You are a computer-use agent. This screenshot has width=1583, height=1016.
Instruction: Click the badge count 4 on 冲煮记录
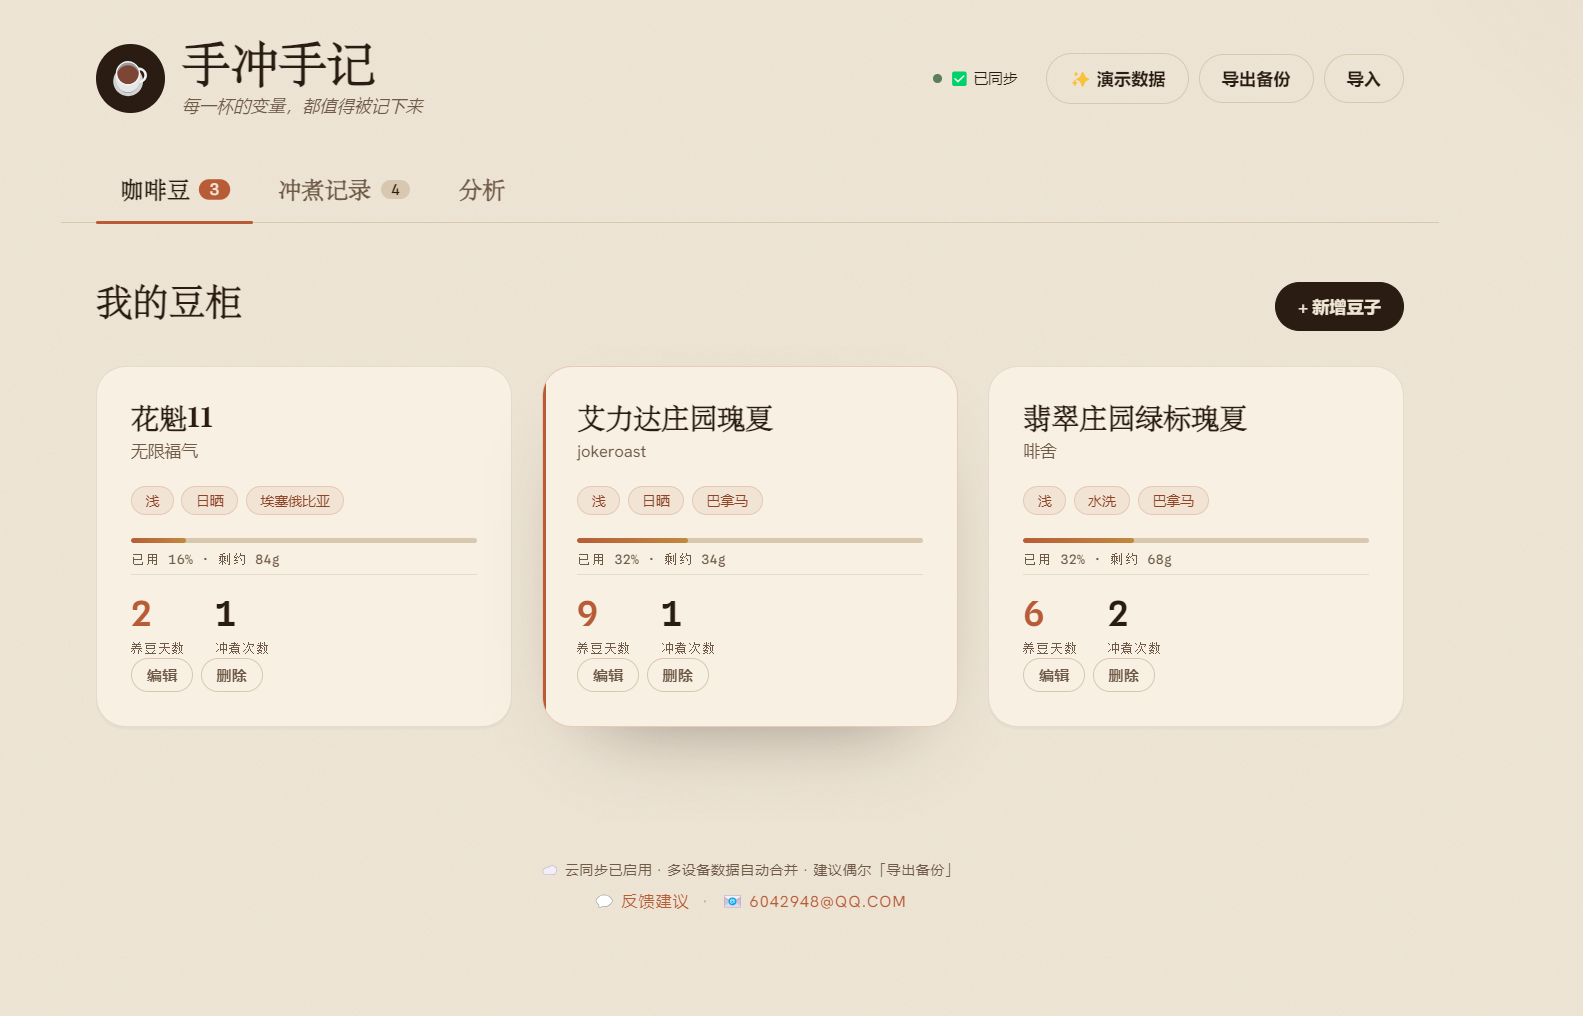point(395,189)
